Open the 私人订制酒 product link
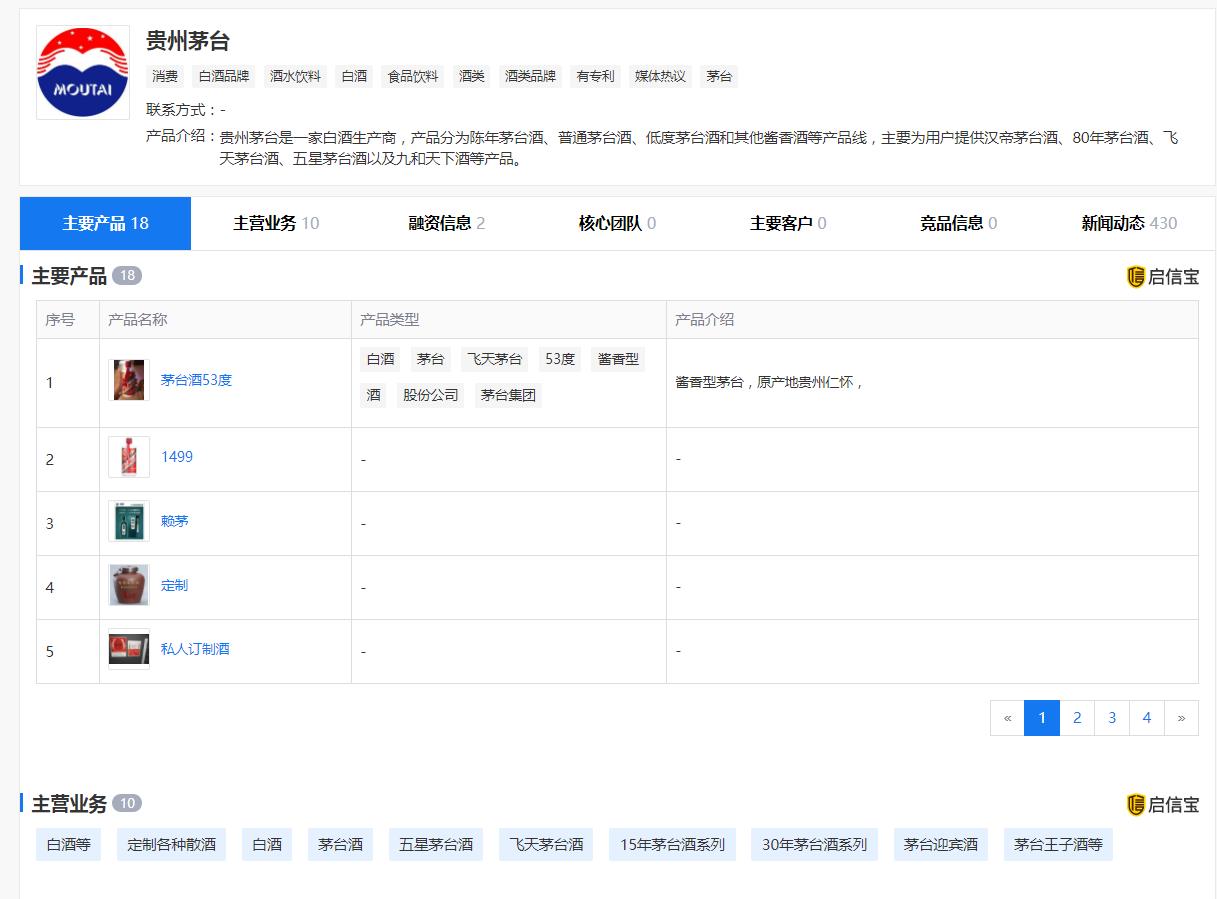 coord(195,649)
